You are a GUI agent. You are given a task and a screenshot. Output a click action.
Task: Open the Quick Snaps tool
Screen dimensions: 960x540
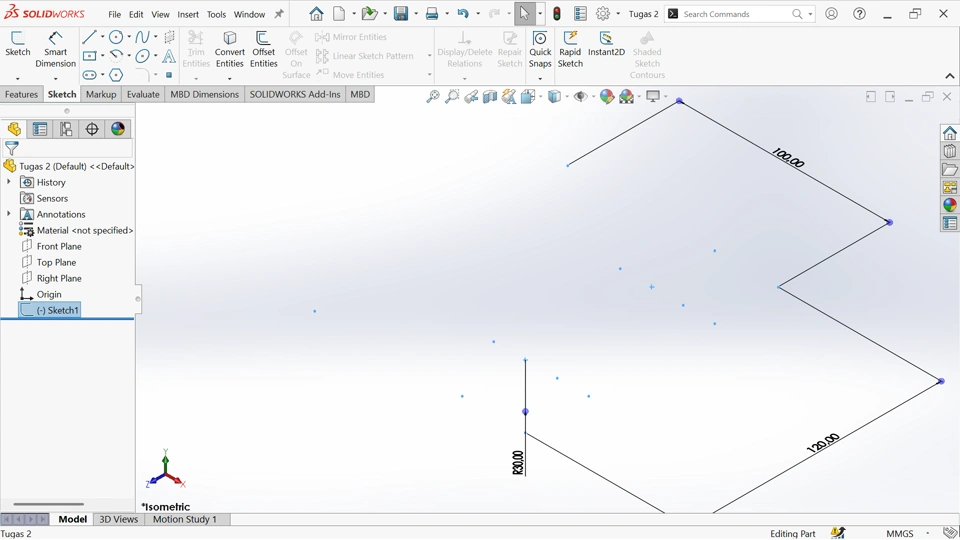tap(540, 50)
